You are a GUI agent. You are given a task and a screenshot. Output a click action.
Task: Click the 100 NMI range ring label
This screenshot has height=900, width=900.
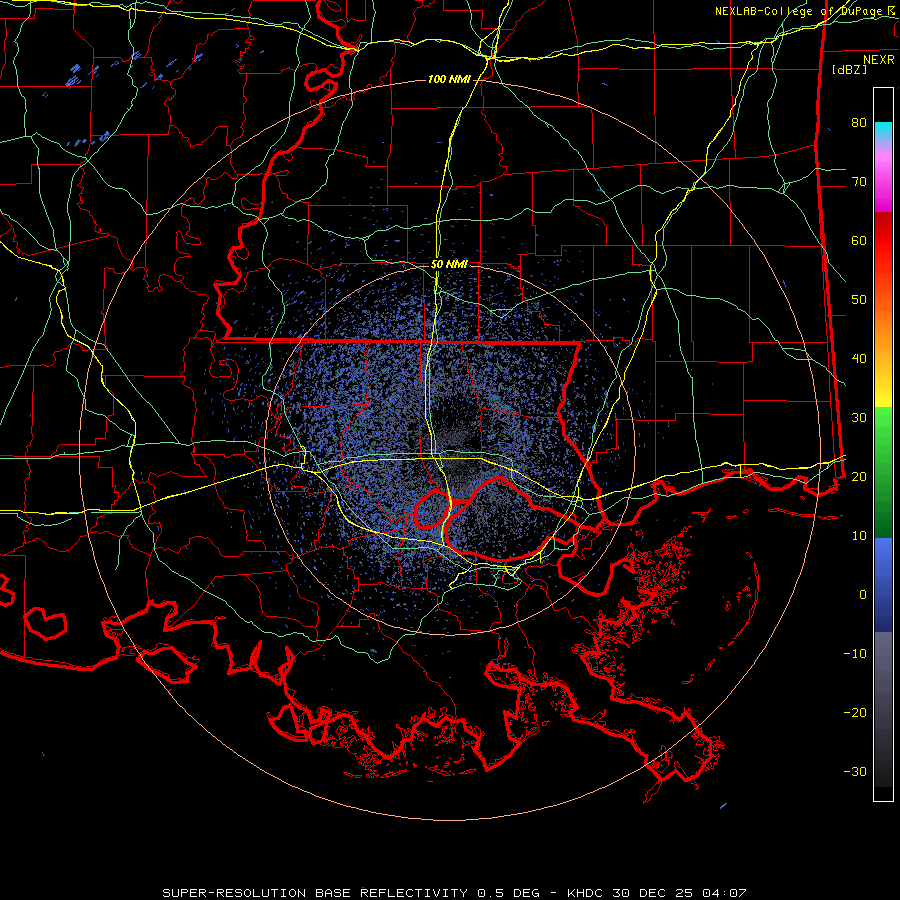pos(448,79)
